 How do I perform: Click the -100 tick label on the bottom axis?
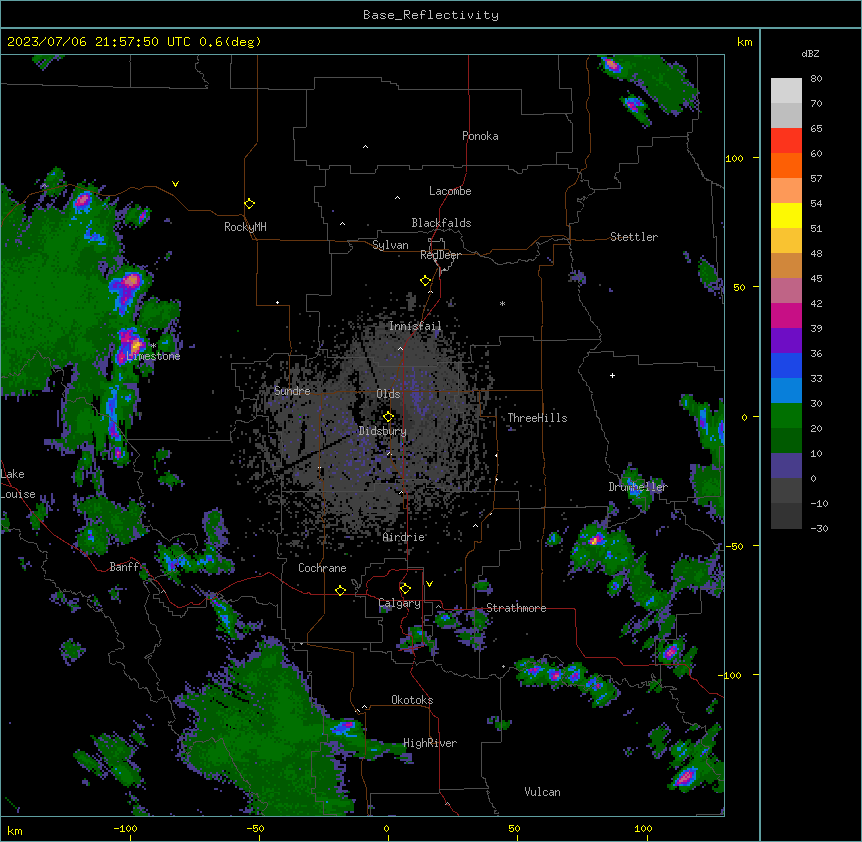click(x=125, y=828)
